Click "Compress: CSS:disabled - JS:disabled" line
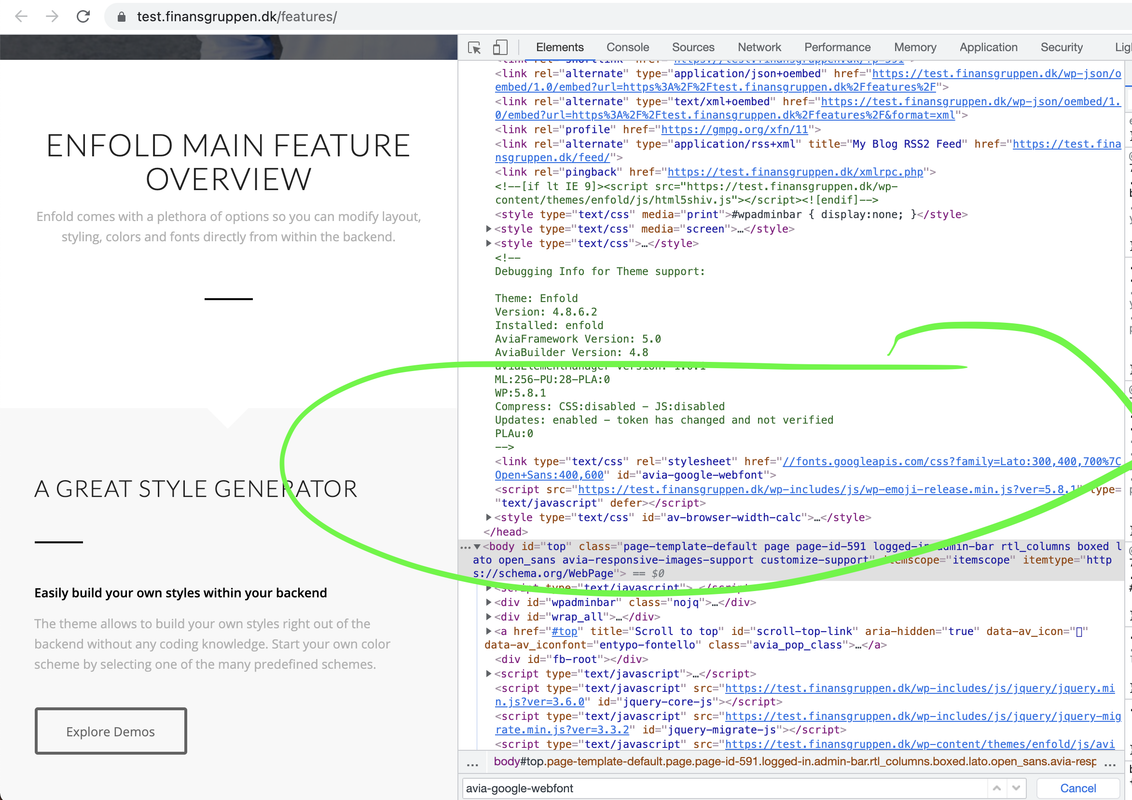 coord(609,406)
